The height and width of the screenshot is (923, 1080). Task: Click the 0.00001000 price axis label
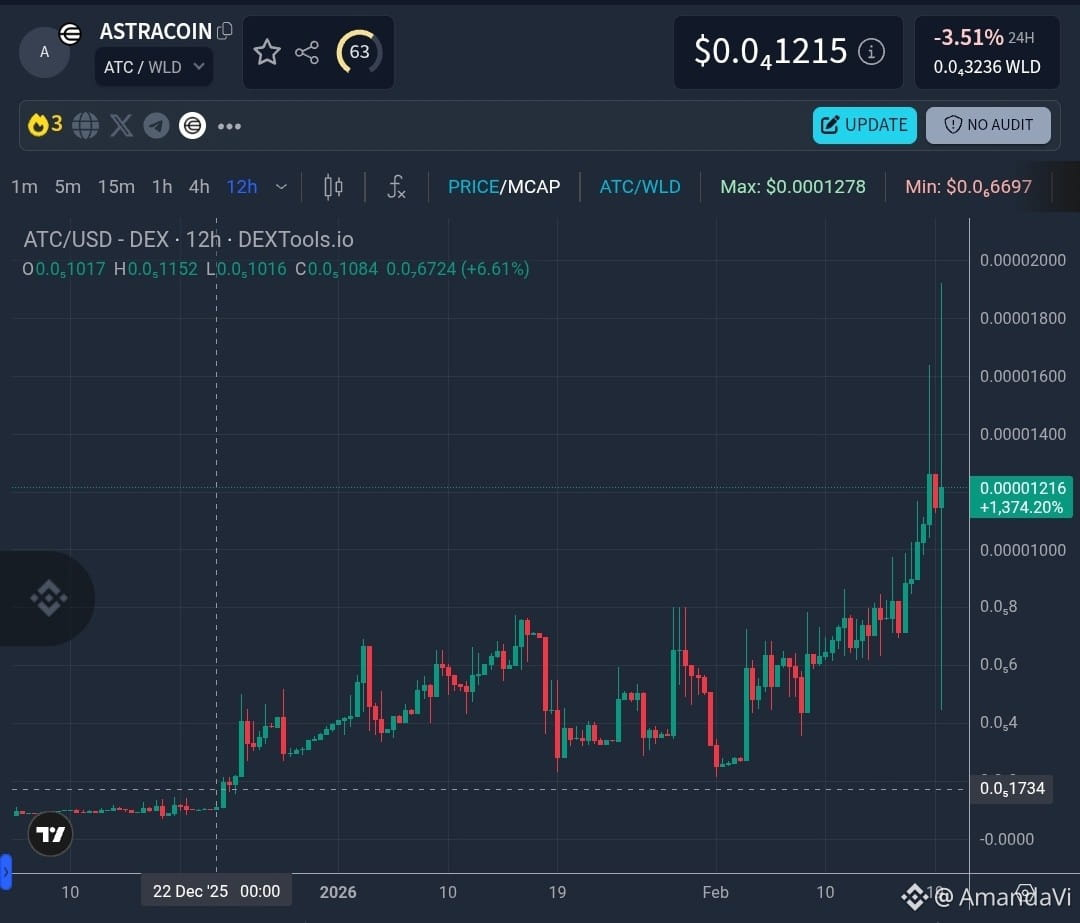click(1022, 550)
